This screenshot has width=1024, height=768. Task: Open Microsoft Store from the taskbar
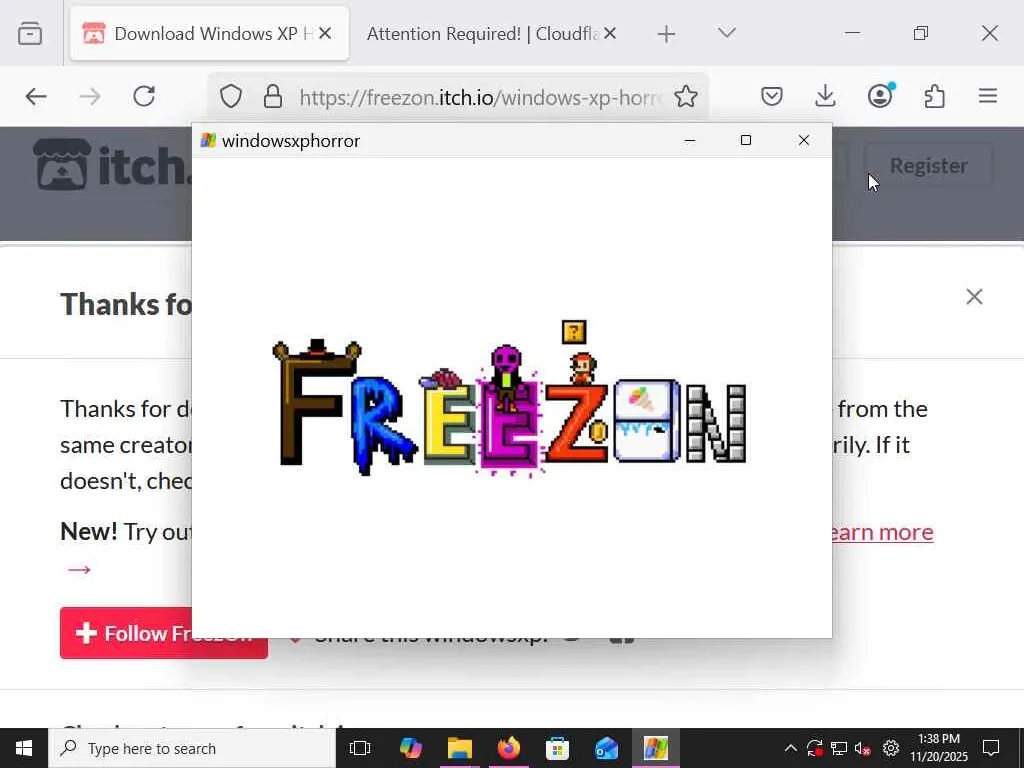click(x=558, y=748)
